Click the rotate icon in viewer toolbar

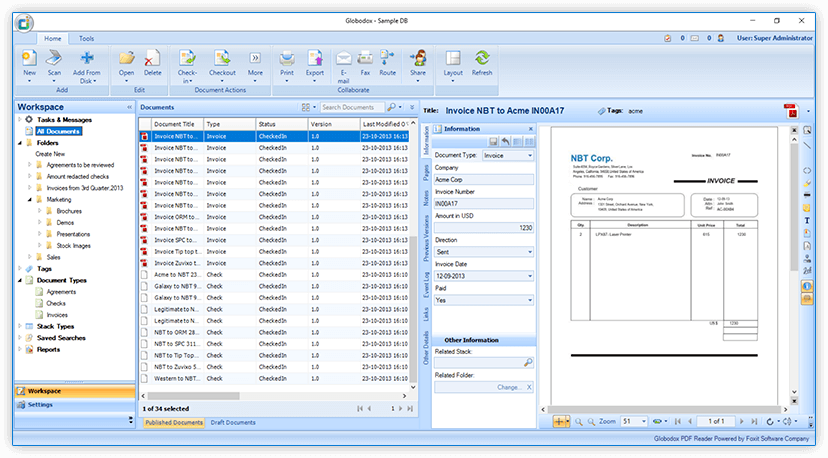[x=770, y=421]
